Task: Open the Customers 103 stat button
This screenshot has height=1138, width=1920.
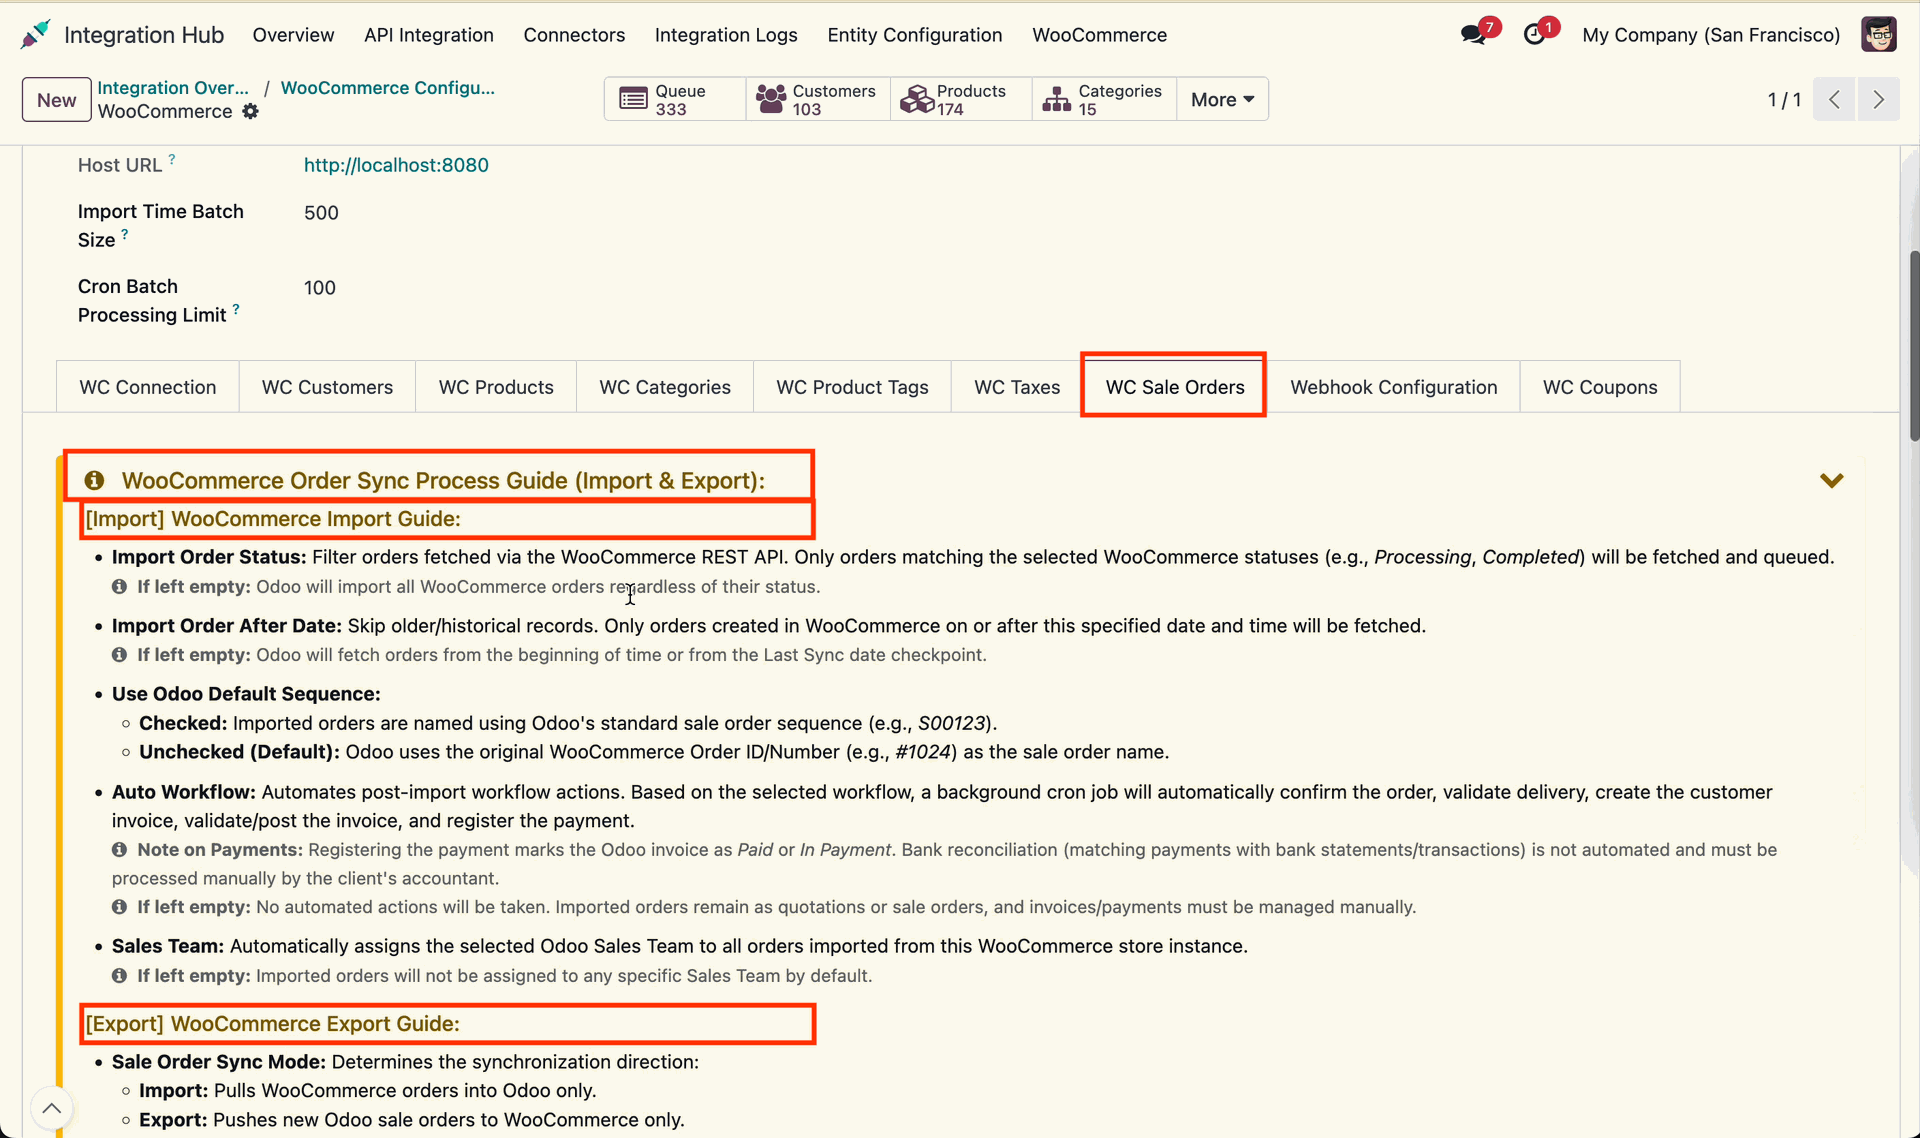Action: [818, 99]
